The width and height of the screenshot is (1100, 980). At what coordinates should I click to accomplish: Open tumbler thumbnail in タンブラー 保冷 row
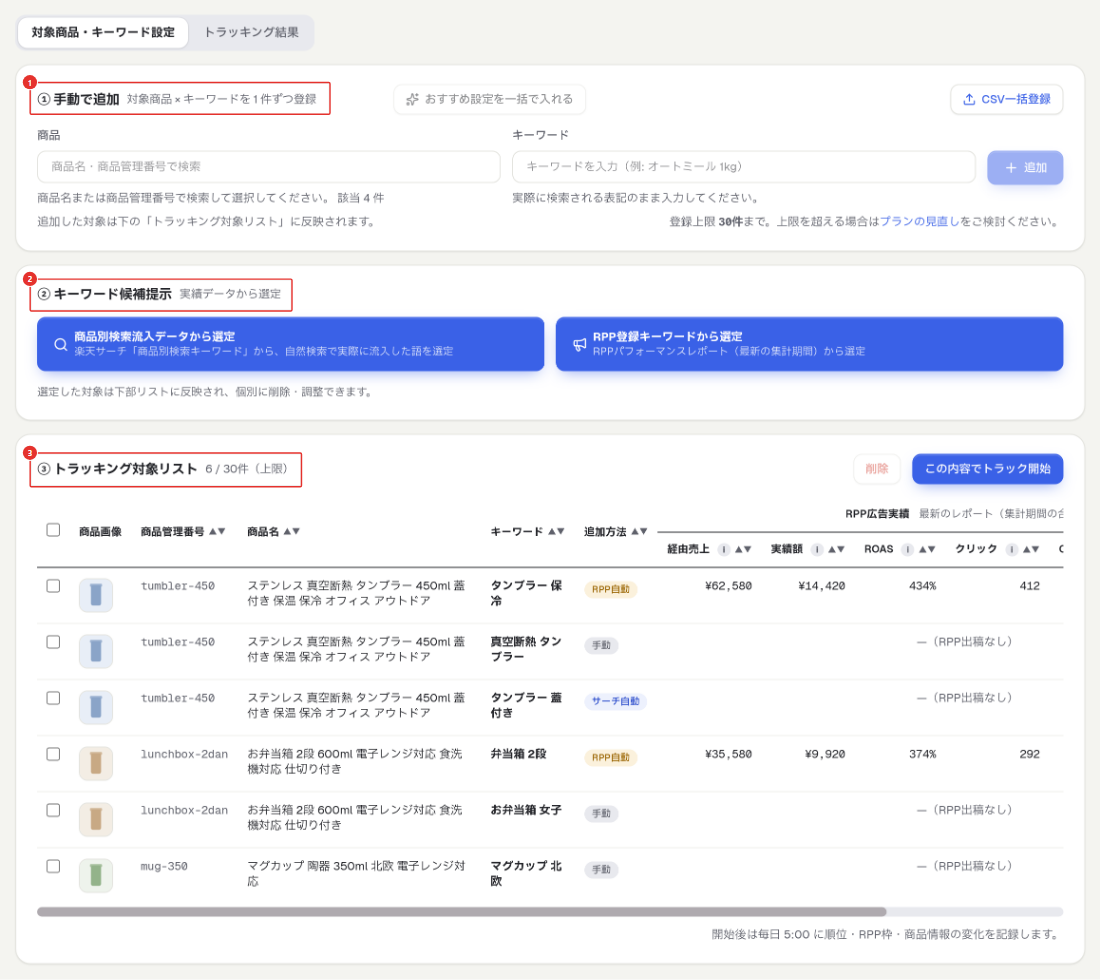pyautogui.click(x=96, y=595)
